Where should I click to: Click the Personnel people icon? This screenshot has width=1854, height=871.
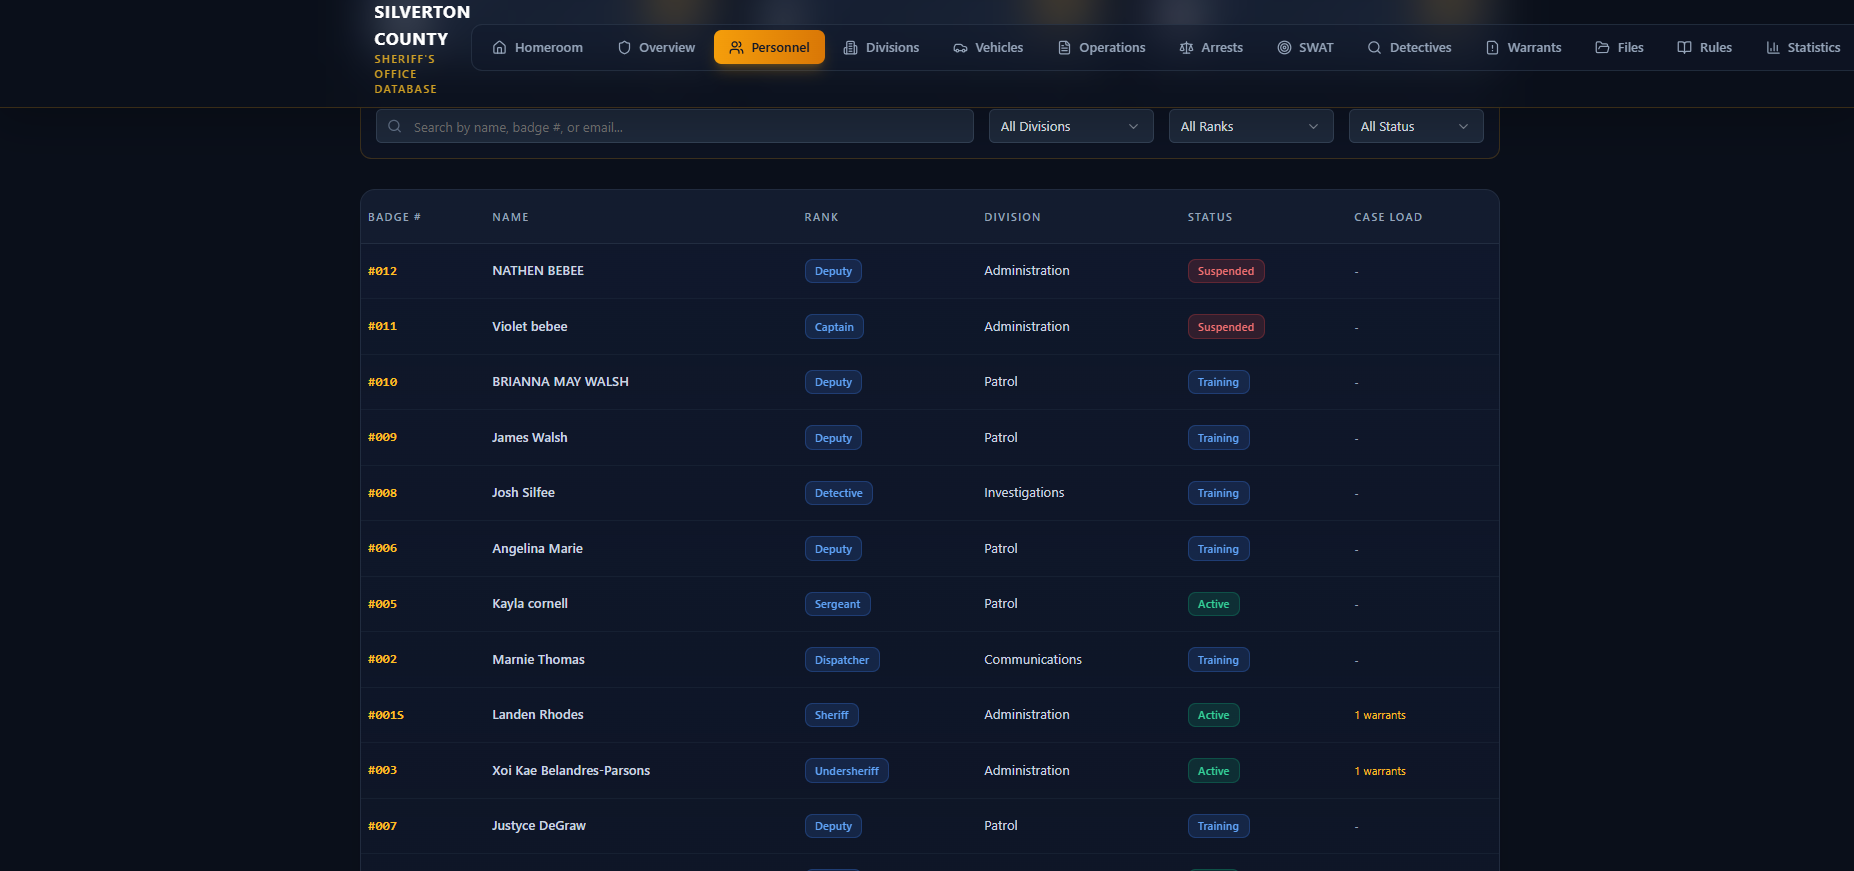[736, 47]
